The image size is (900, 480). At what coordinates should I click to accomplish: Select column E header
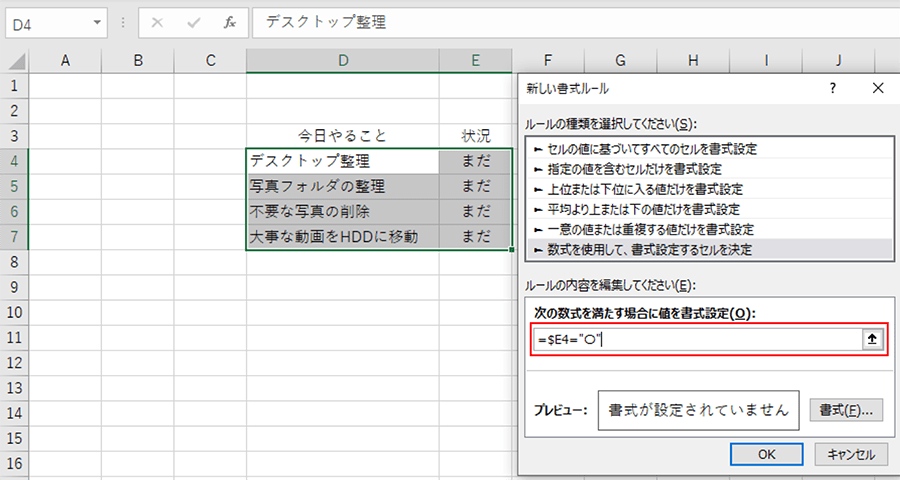pyautogui.click(x=475, y=61)
